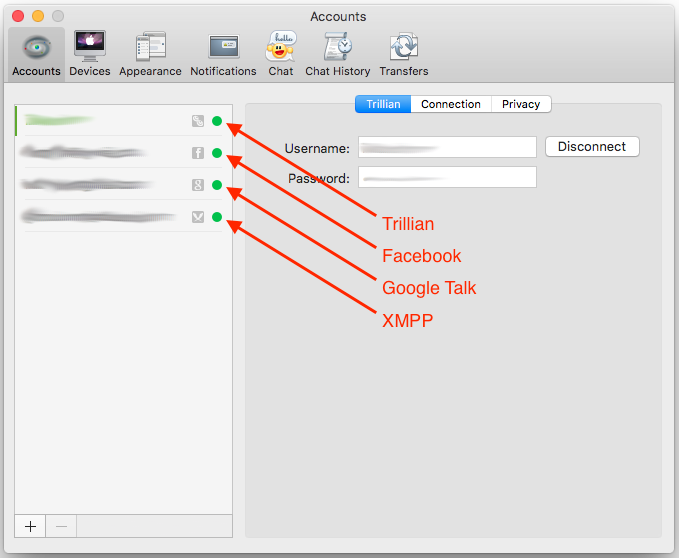Add a new account with plus button
Image resolution: width=679 pixels, height=558 pixels.
point(30,526)
